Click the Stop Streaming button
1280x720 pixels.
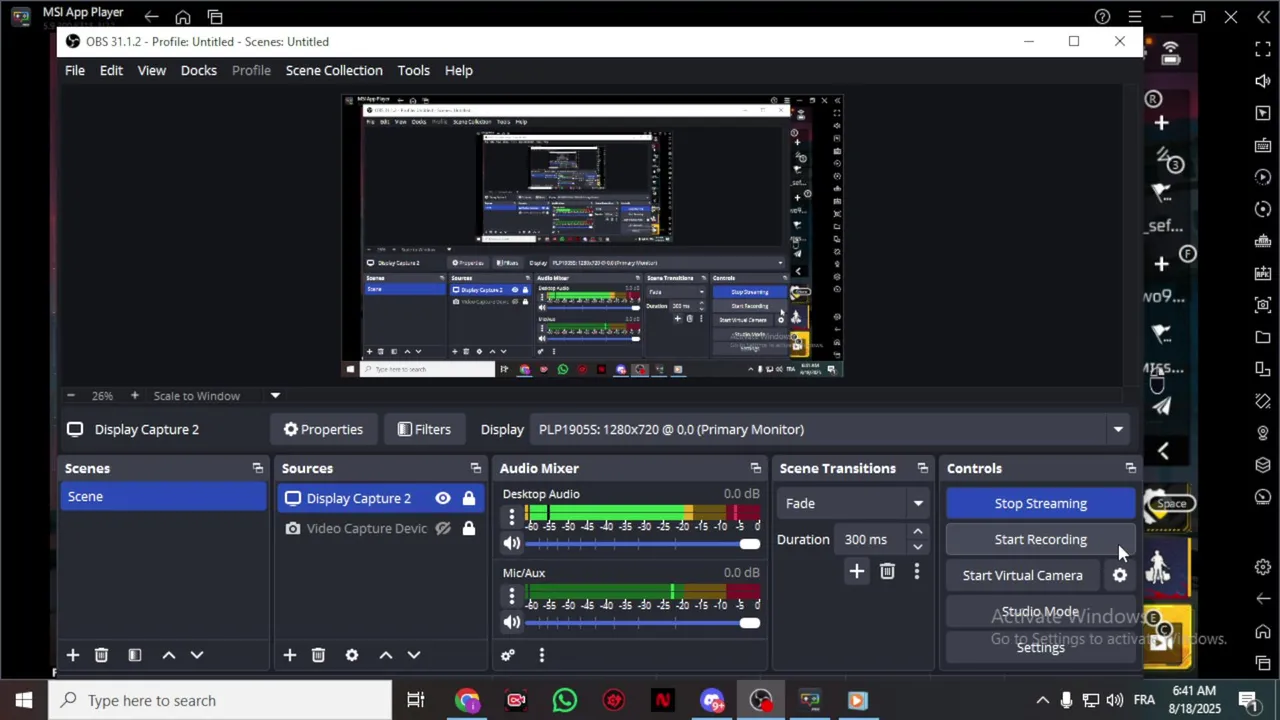1040,503
